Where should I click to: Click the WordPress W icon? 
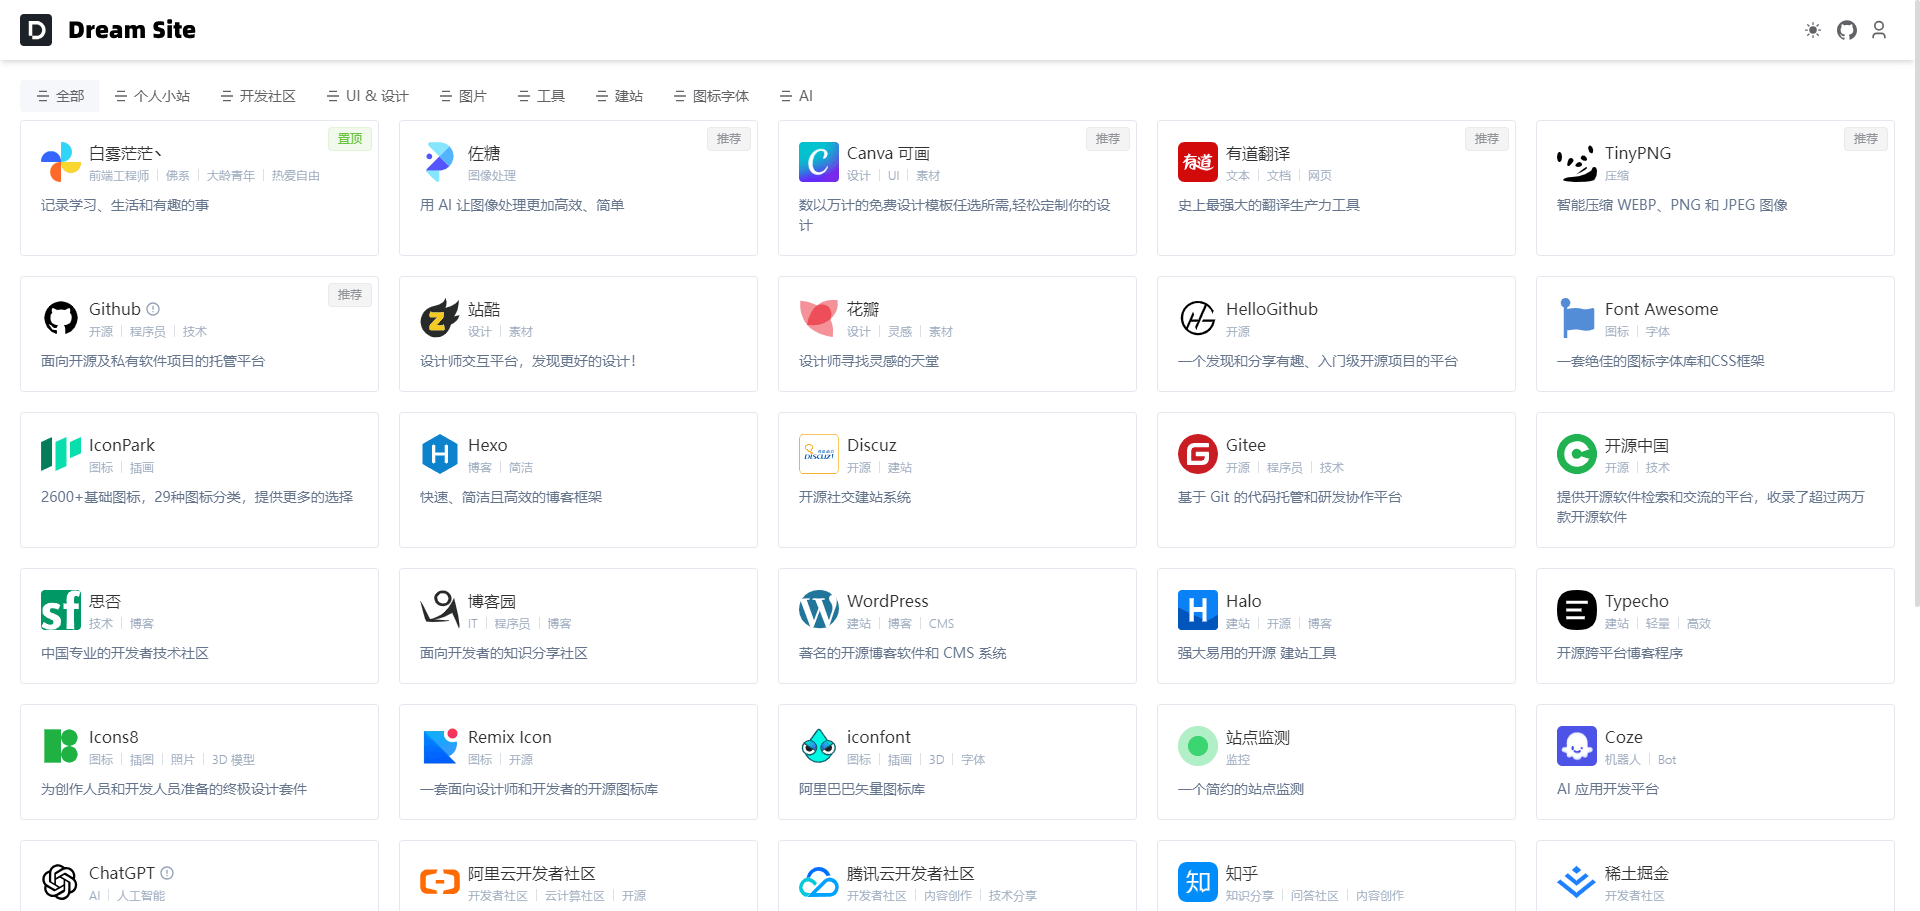(x=819, y=610)
